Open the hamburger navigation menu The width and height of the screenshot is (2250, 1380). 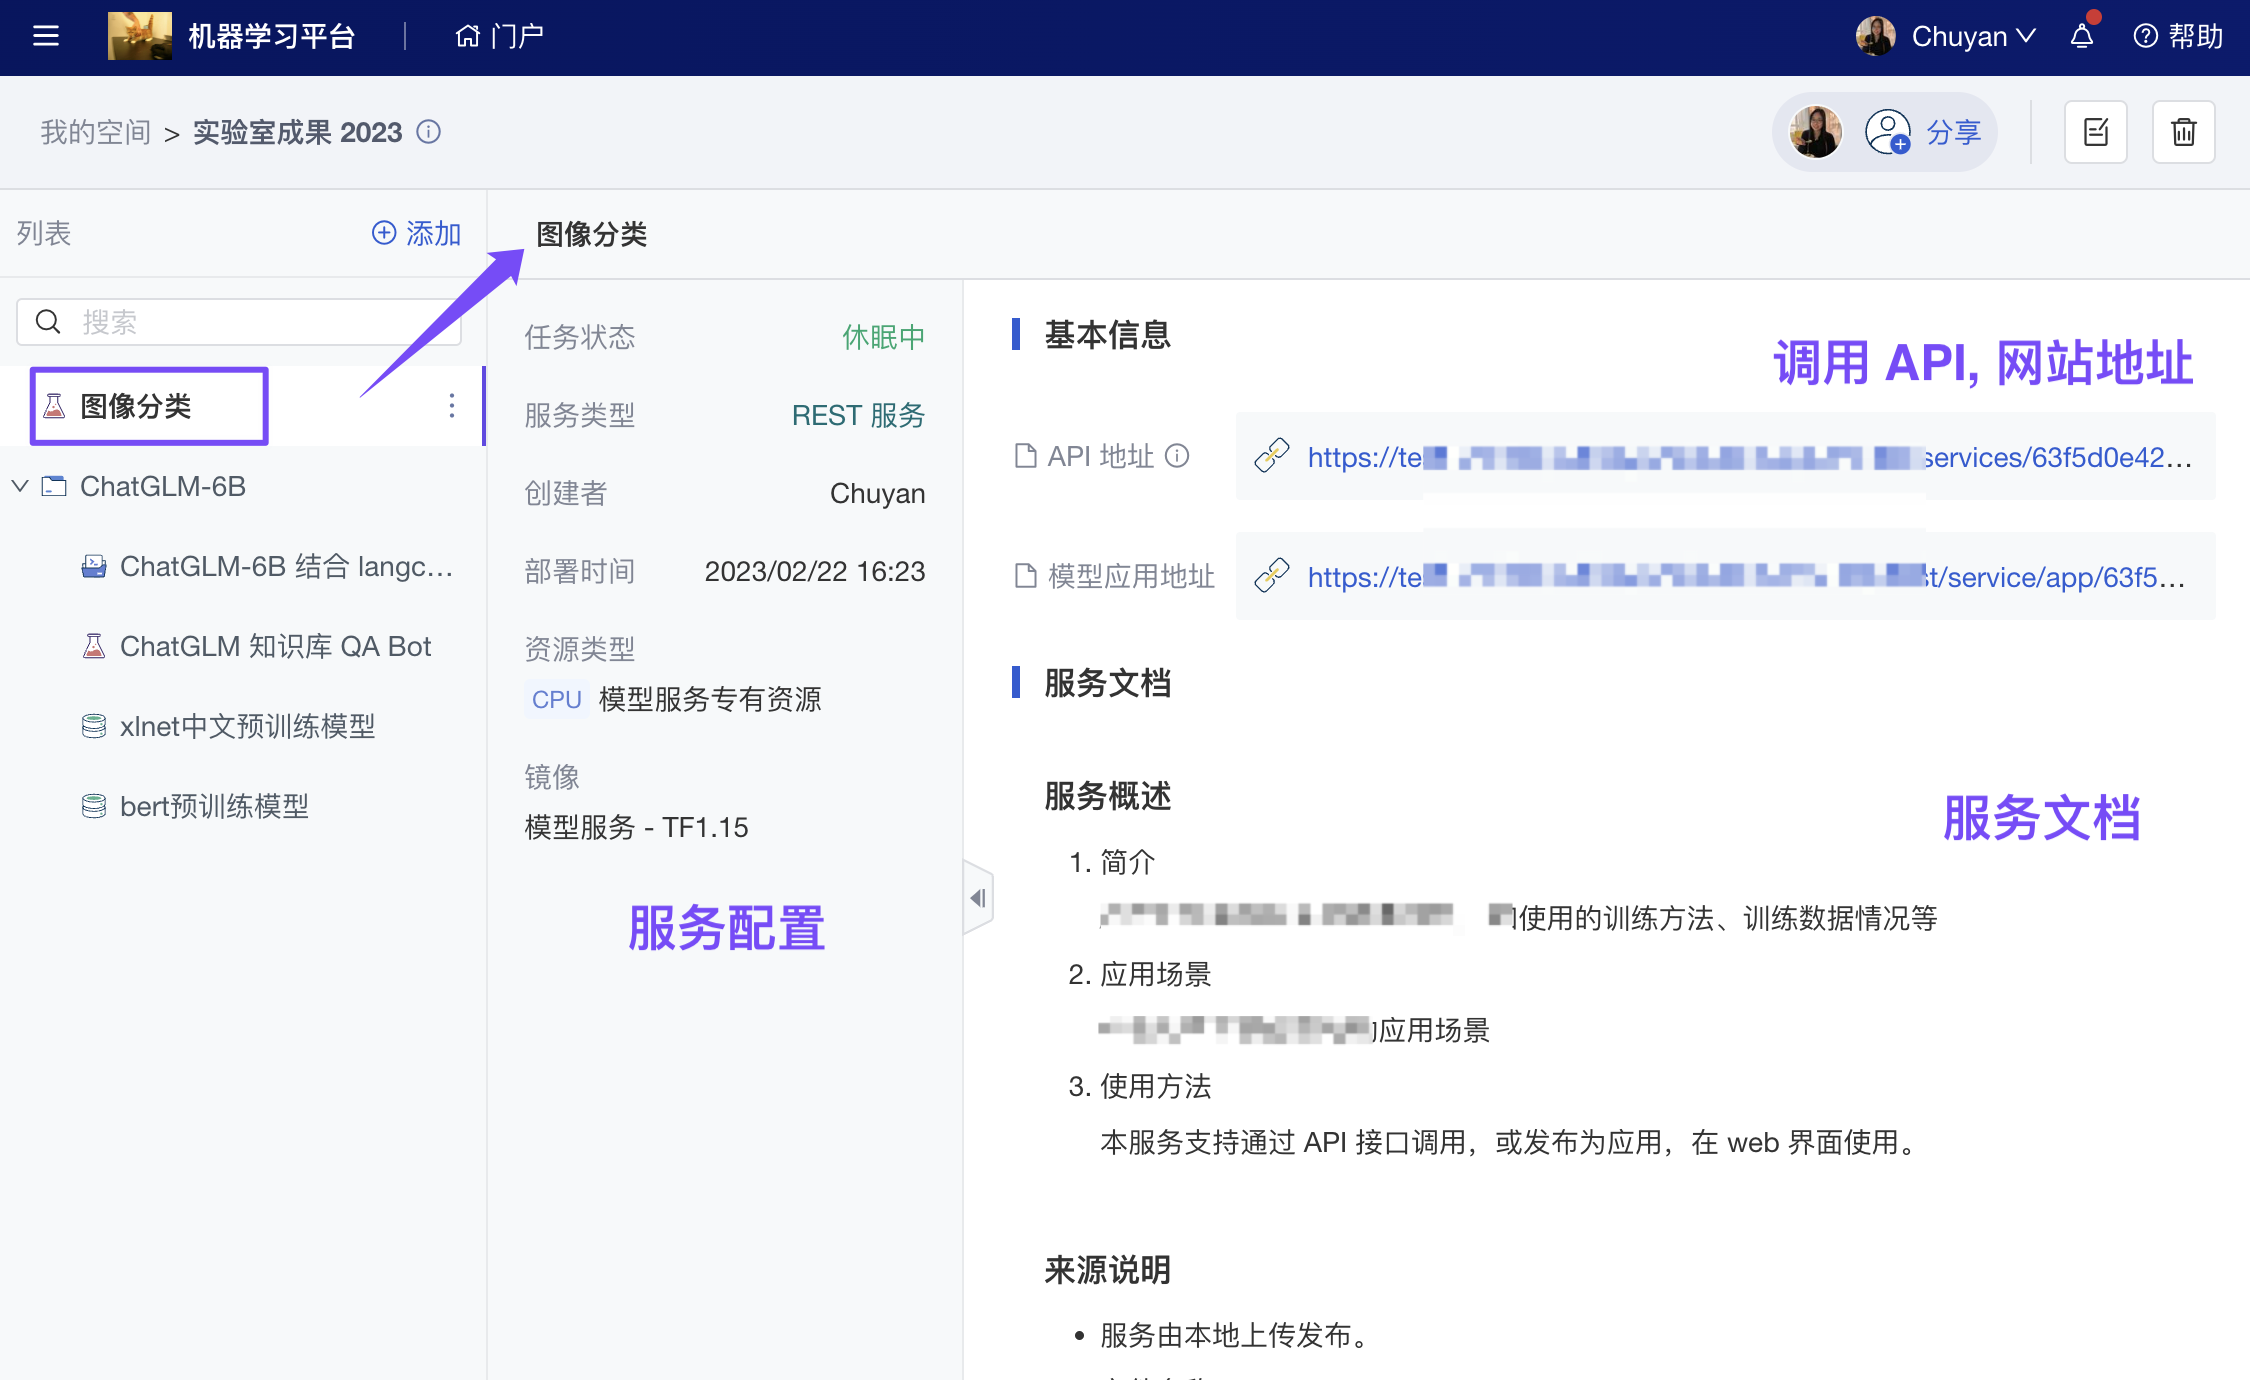[45, 36]
